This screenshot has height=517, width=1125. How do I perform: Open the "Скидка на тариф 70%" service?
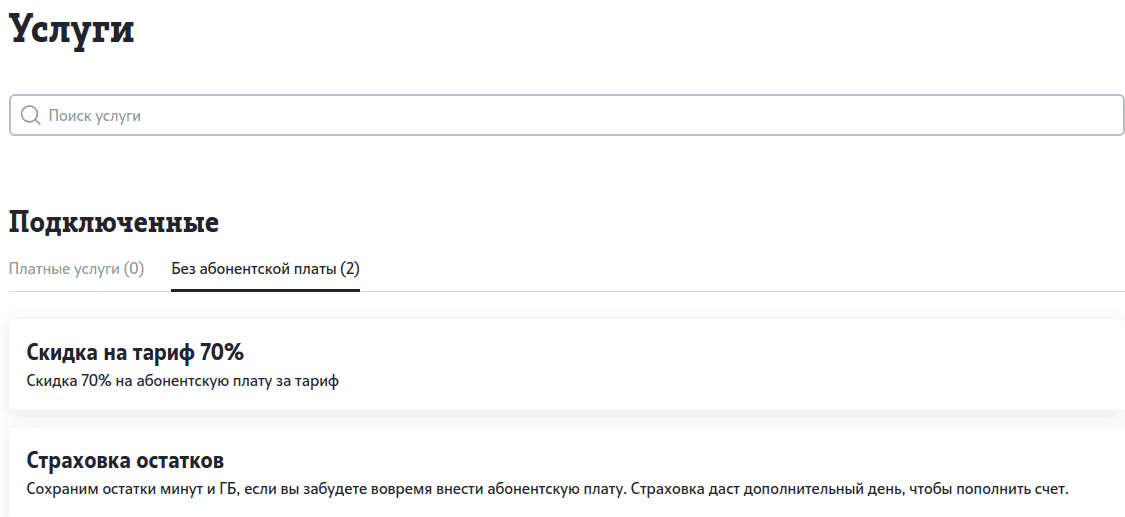click(x=135, y=352)
